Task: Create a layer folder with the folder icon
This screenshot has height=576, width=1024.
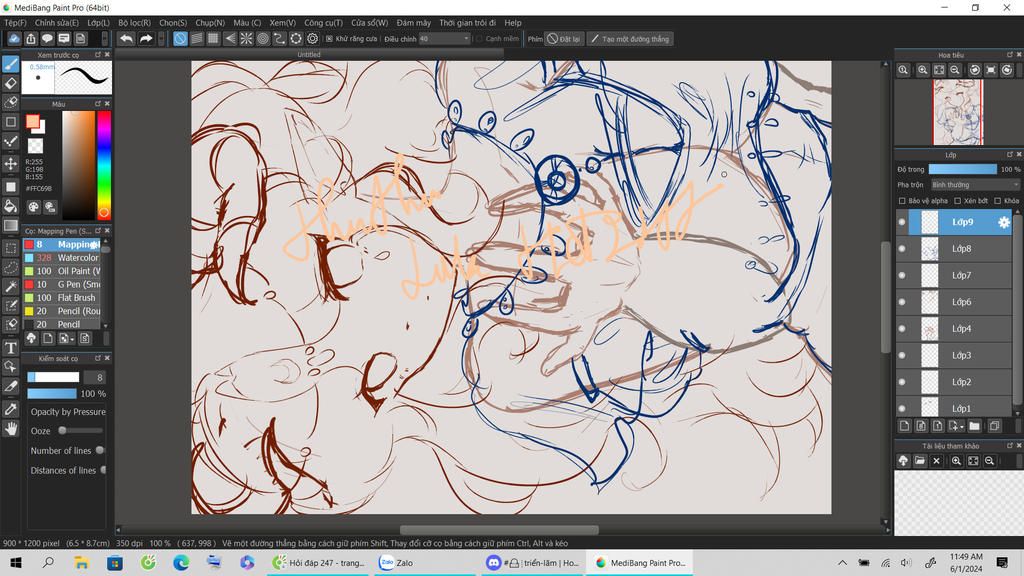Action: pos(974,426)
